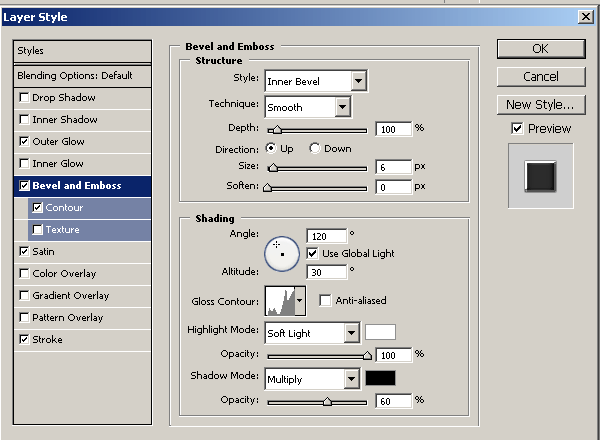Image resolution: width=600 pixels, height=440 pixels.
Task: Disable the Use Global Light checkbox
Action: click(x=313, y=254)
